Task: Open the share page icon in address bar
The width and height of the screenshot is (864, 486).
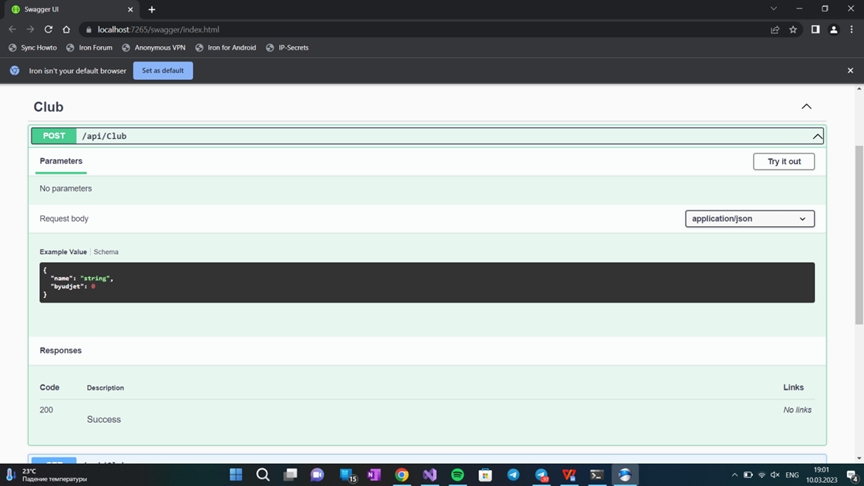Action: coord(774,30)
